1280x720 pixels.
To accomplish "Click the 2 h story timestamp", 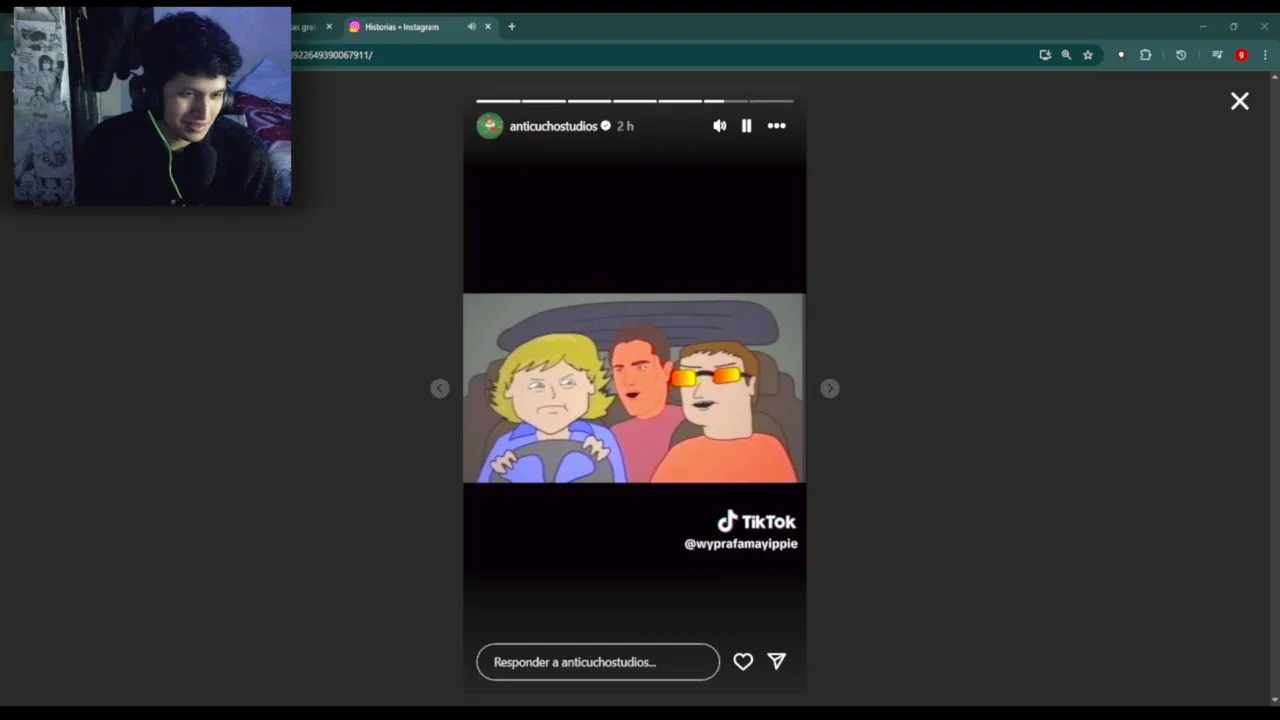I will pyautogui.click(x=625, y=126).
